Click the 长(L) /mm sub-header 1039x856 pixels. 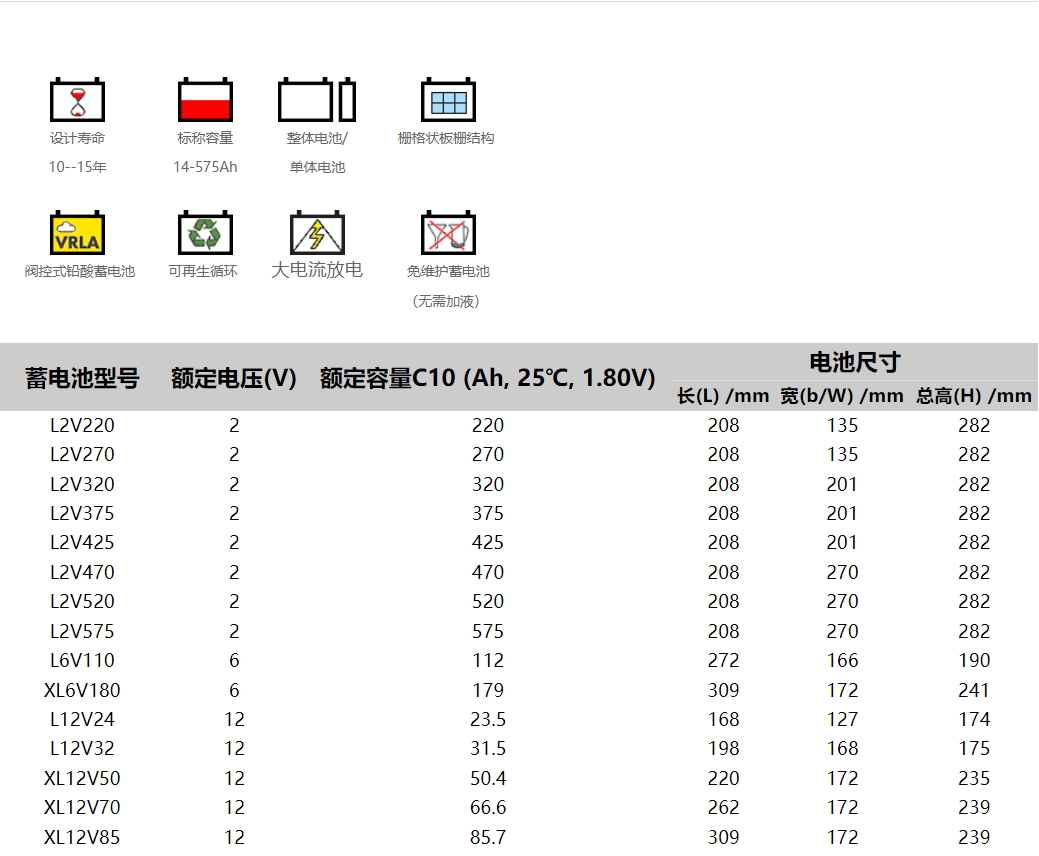[723, 396]
